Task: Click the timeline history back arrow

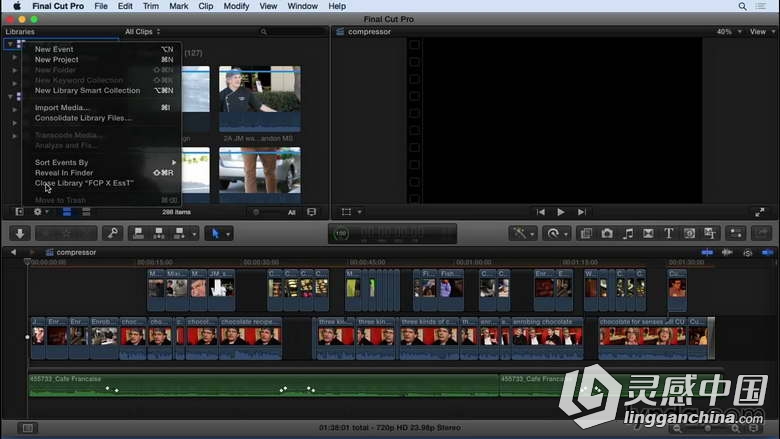Action: click(x=13, y=252)
